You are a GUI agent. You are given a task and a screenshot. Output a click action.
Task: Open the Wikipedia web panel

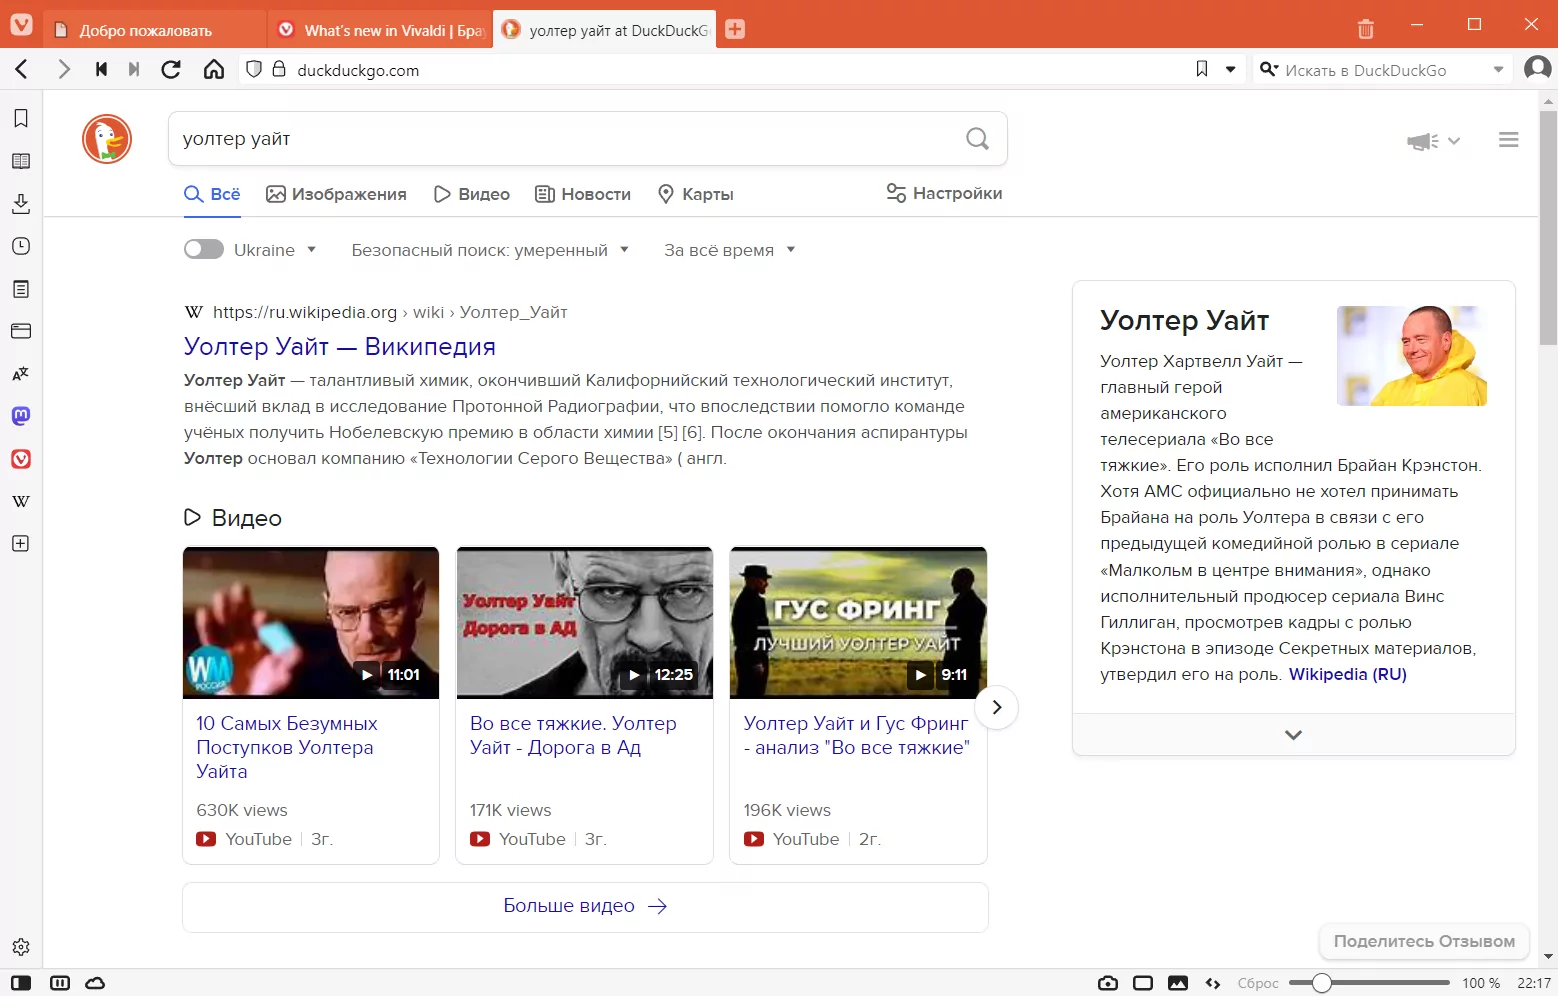click(21, 501)
